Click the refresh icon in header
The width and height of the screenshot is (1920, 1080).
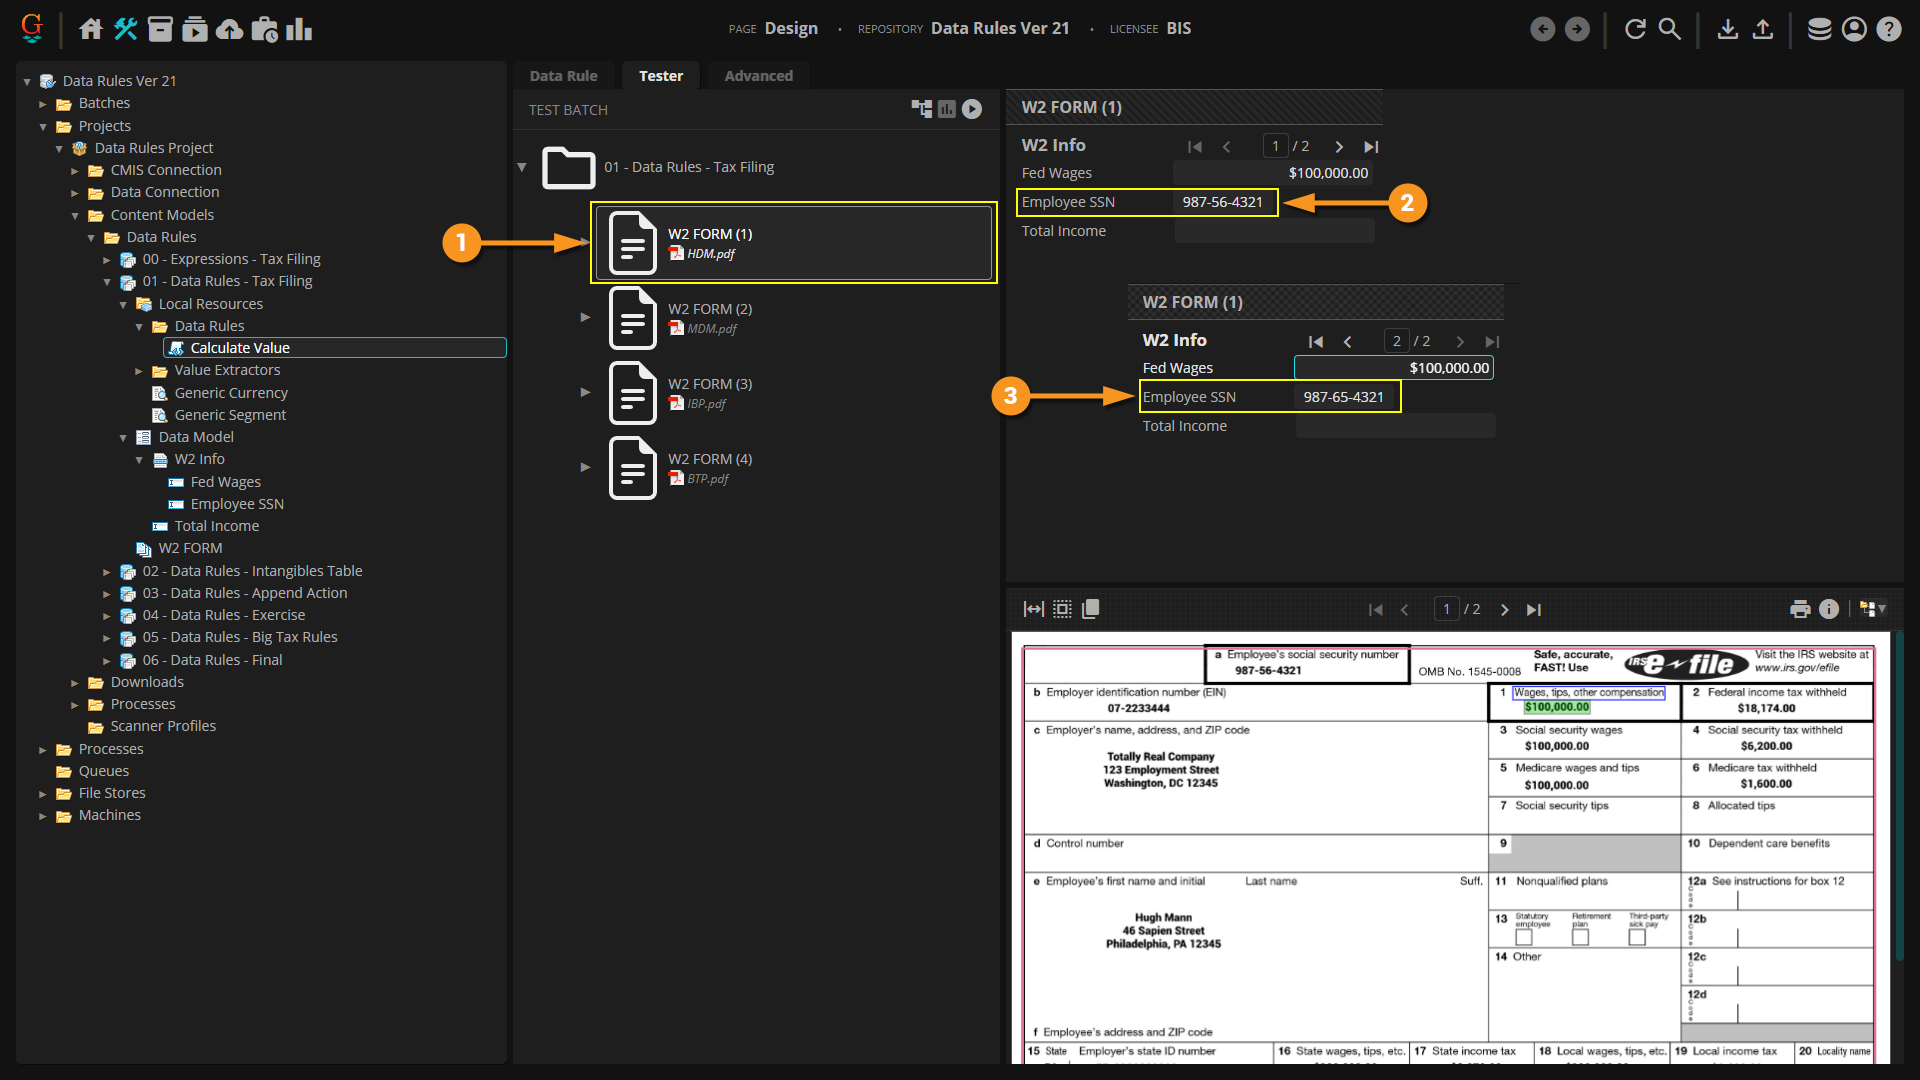tap(1635, 29)
